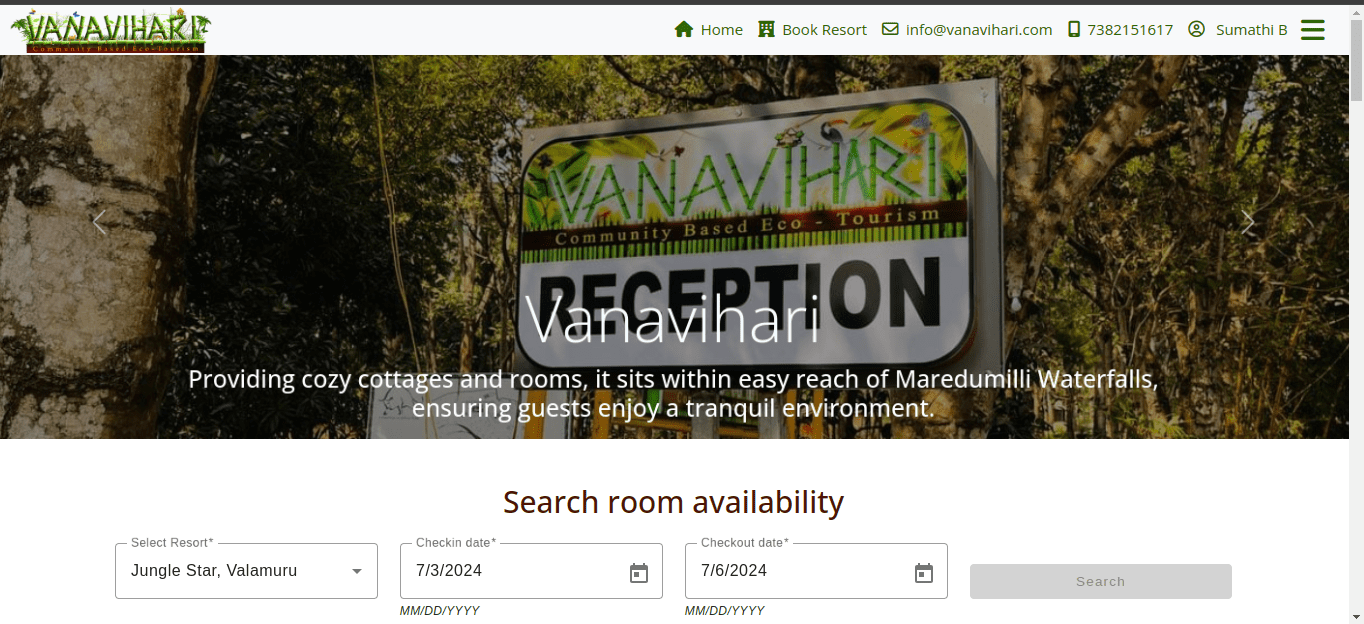Click the mobile phone icon
Viewport: 1364px width, 624px height.
[x=1074, y=29]
